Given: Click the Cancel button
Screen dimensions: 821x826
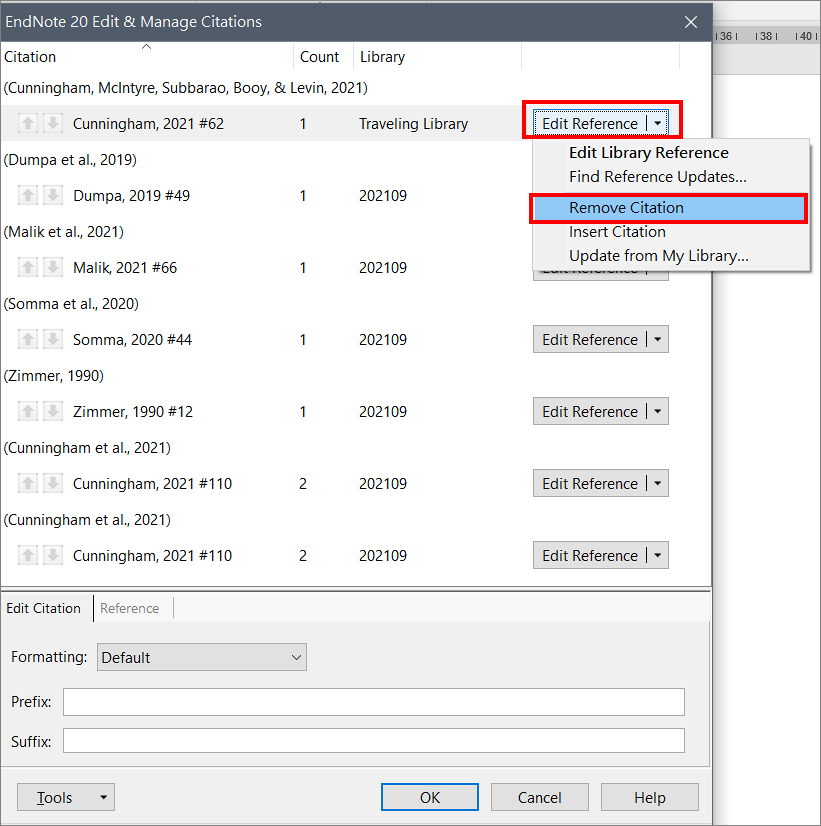Looking at the screenshot, I should [x=540, y=797].
